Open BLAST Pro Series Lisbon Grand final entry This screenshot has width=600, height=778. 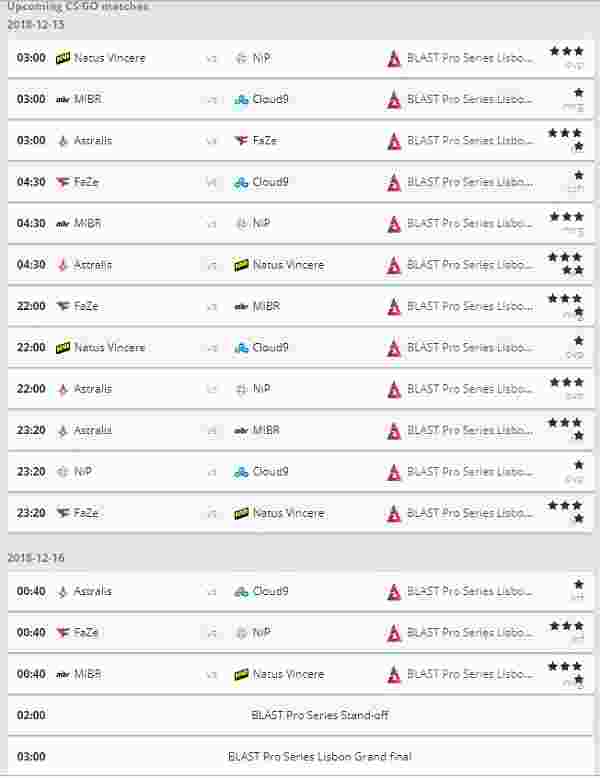click(x=300, y=757)
